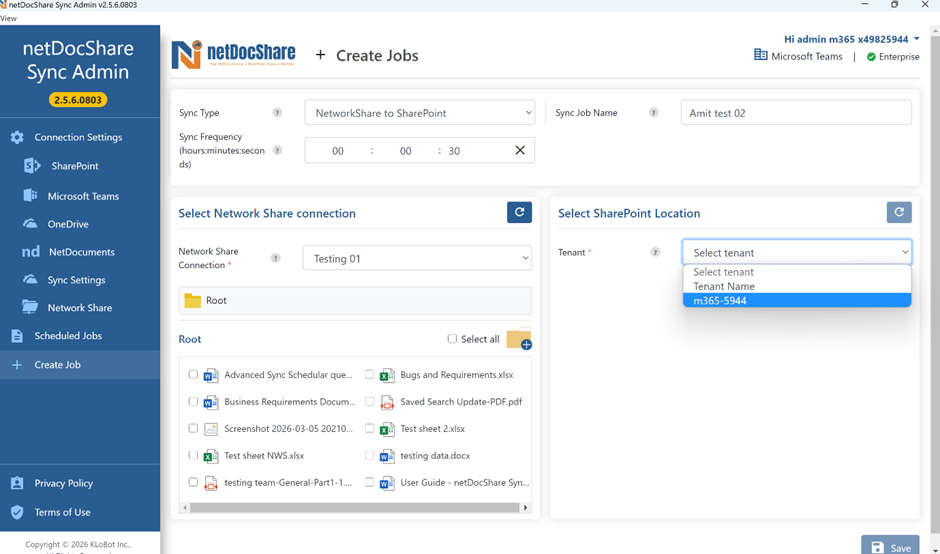Image resolution: width=940 pixels, height=554 pixels.
Task: Collapse the Select tenant dropdown
Action: [x=797, y=252]
